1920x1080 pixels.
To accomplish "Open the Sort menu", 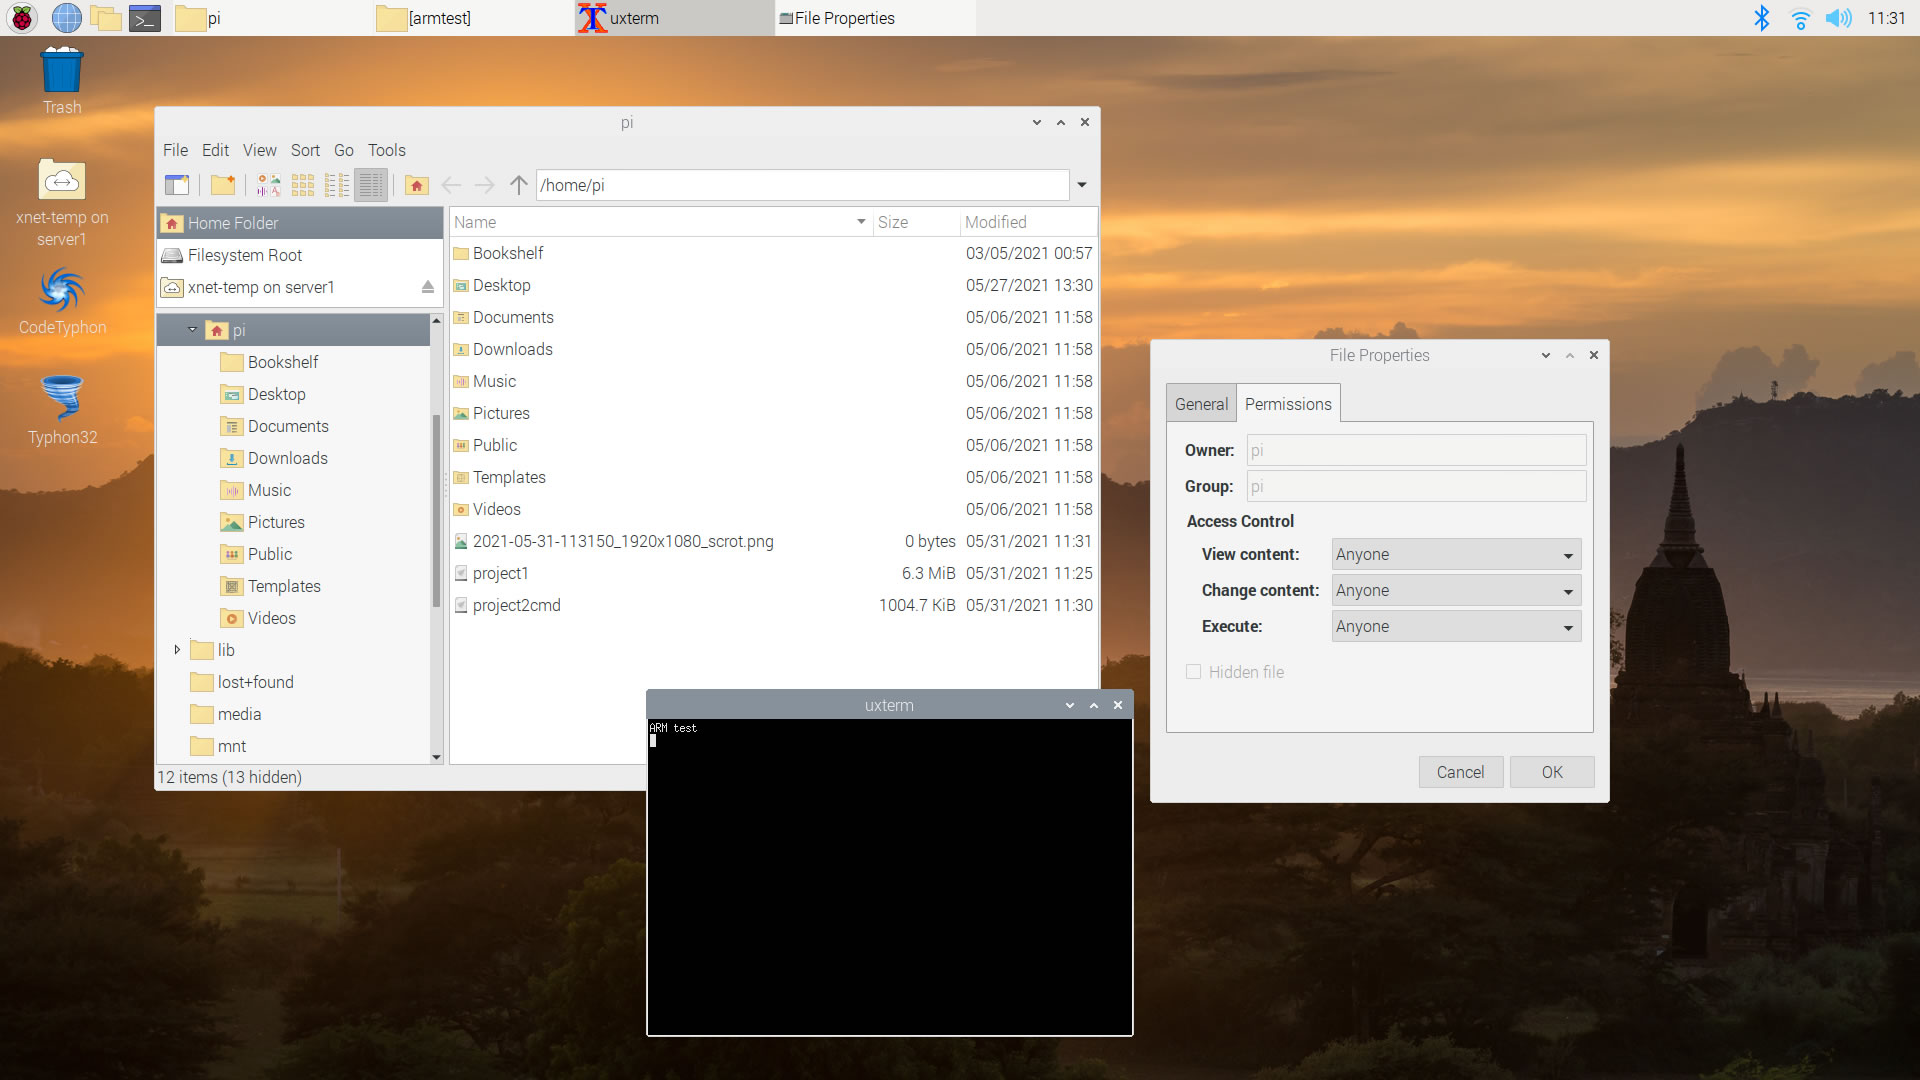I will click(305, 150).
